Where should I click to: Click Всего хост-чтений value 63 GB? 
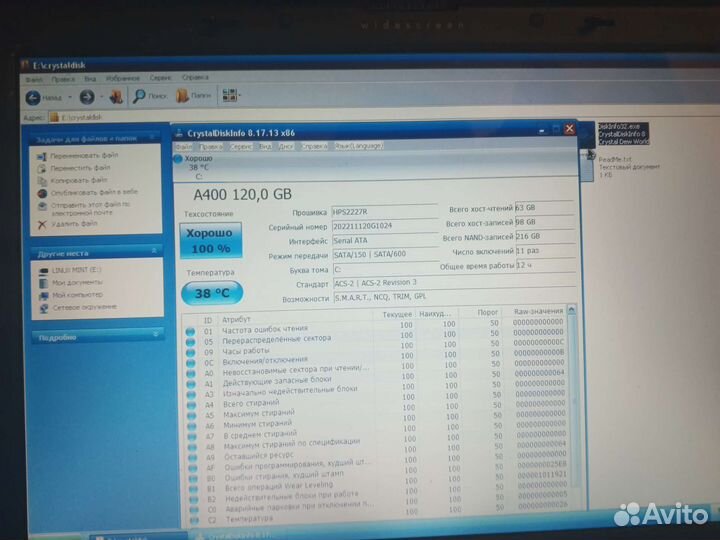(x=544, y=208)
